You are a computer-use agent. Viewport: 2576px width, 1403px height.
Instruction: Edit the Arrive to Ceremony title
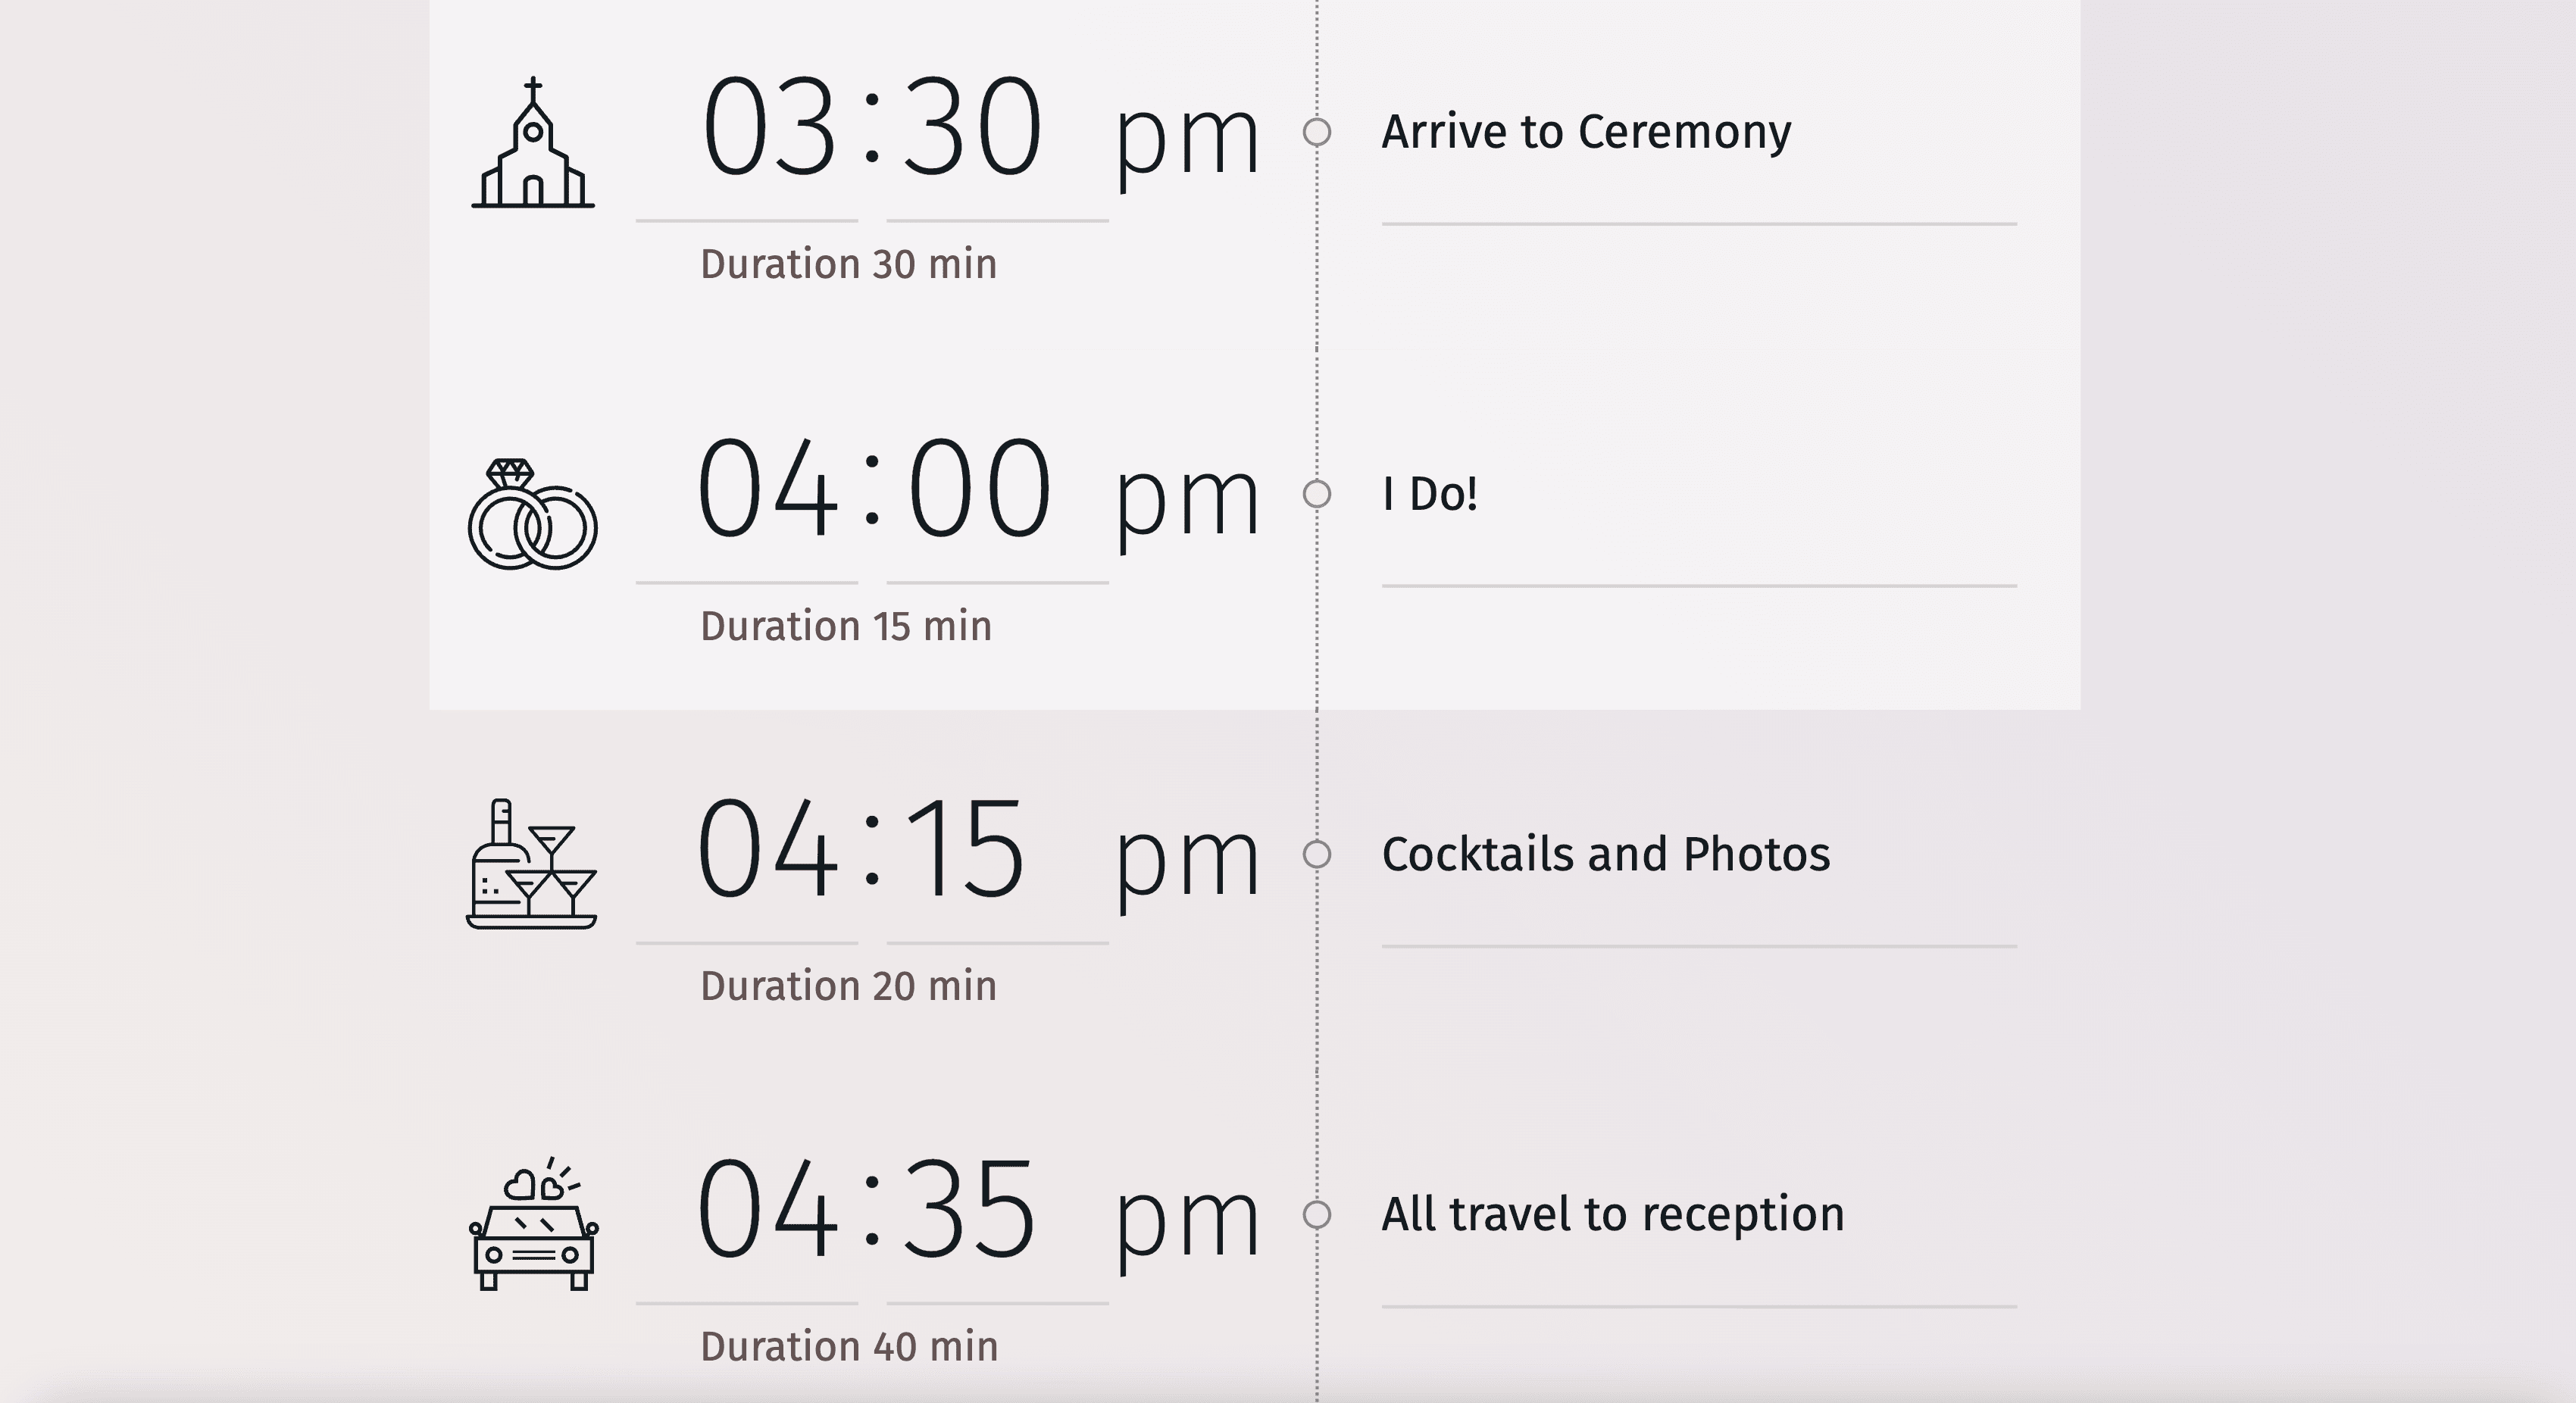click(1586, 132)
